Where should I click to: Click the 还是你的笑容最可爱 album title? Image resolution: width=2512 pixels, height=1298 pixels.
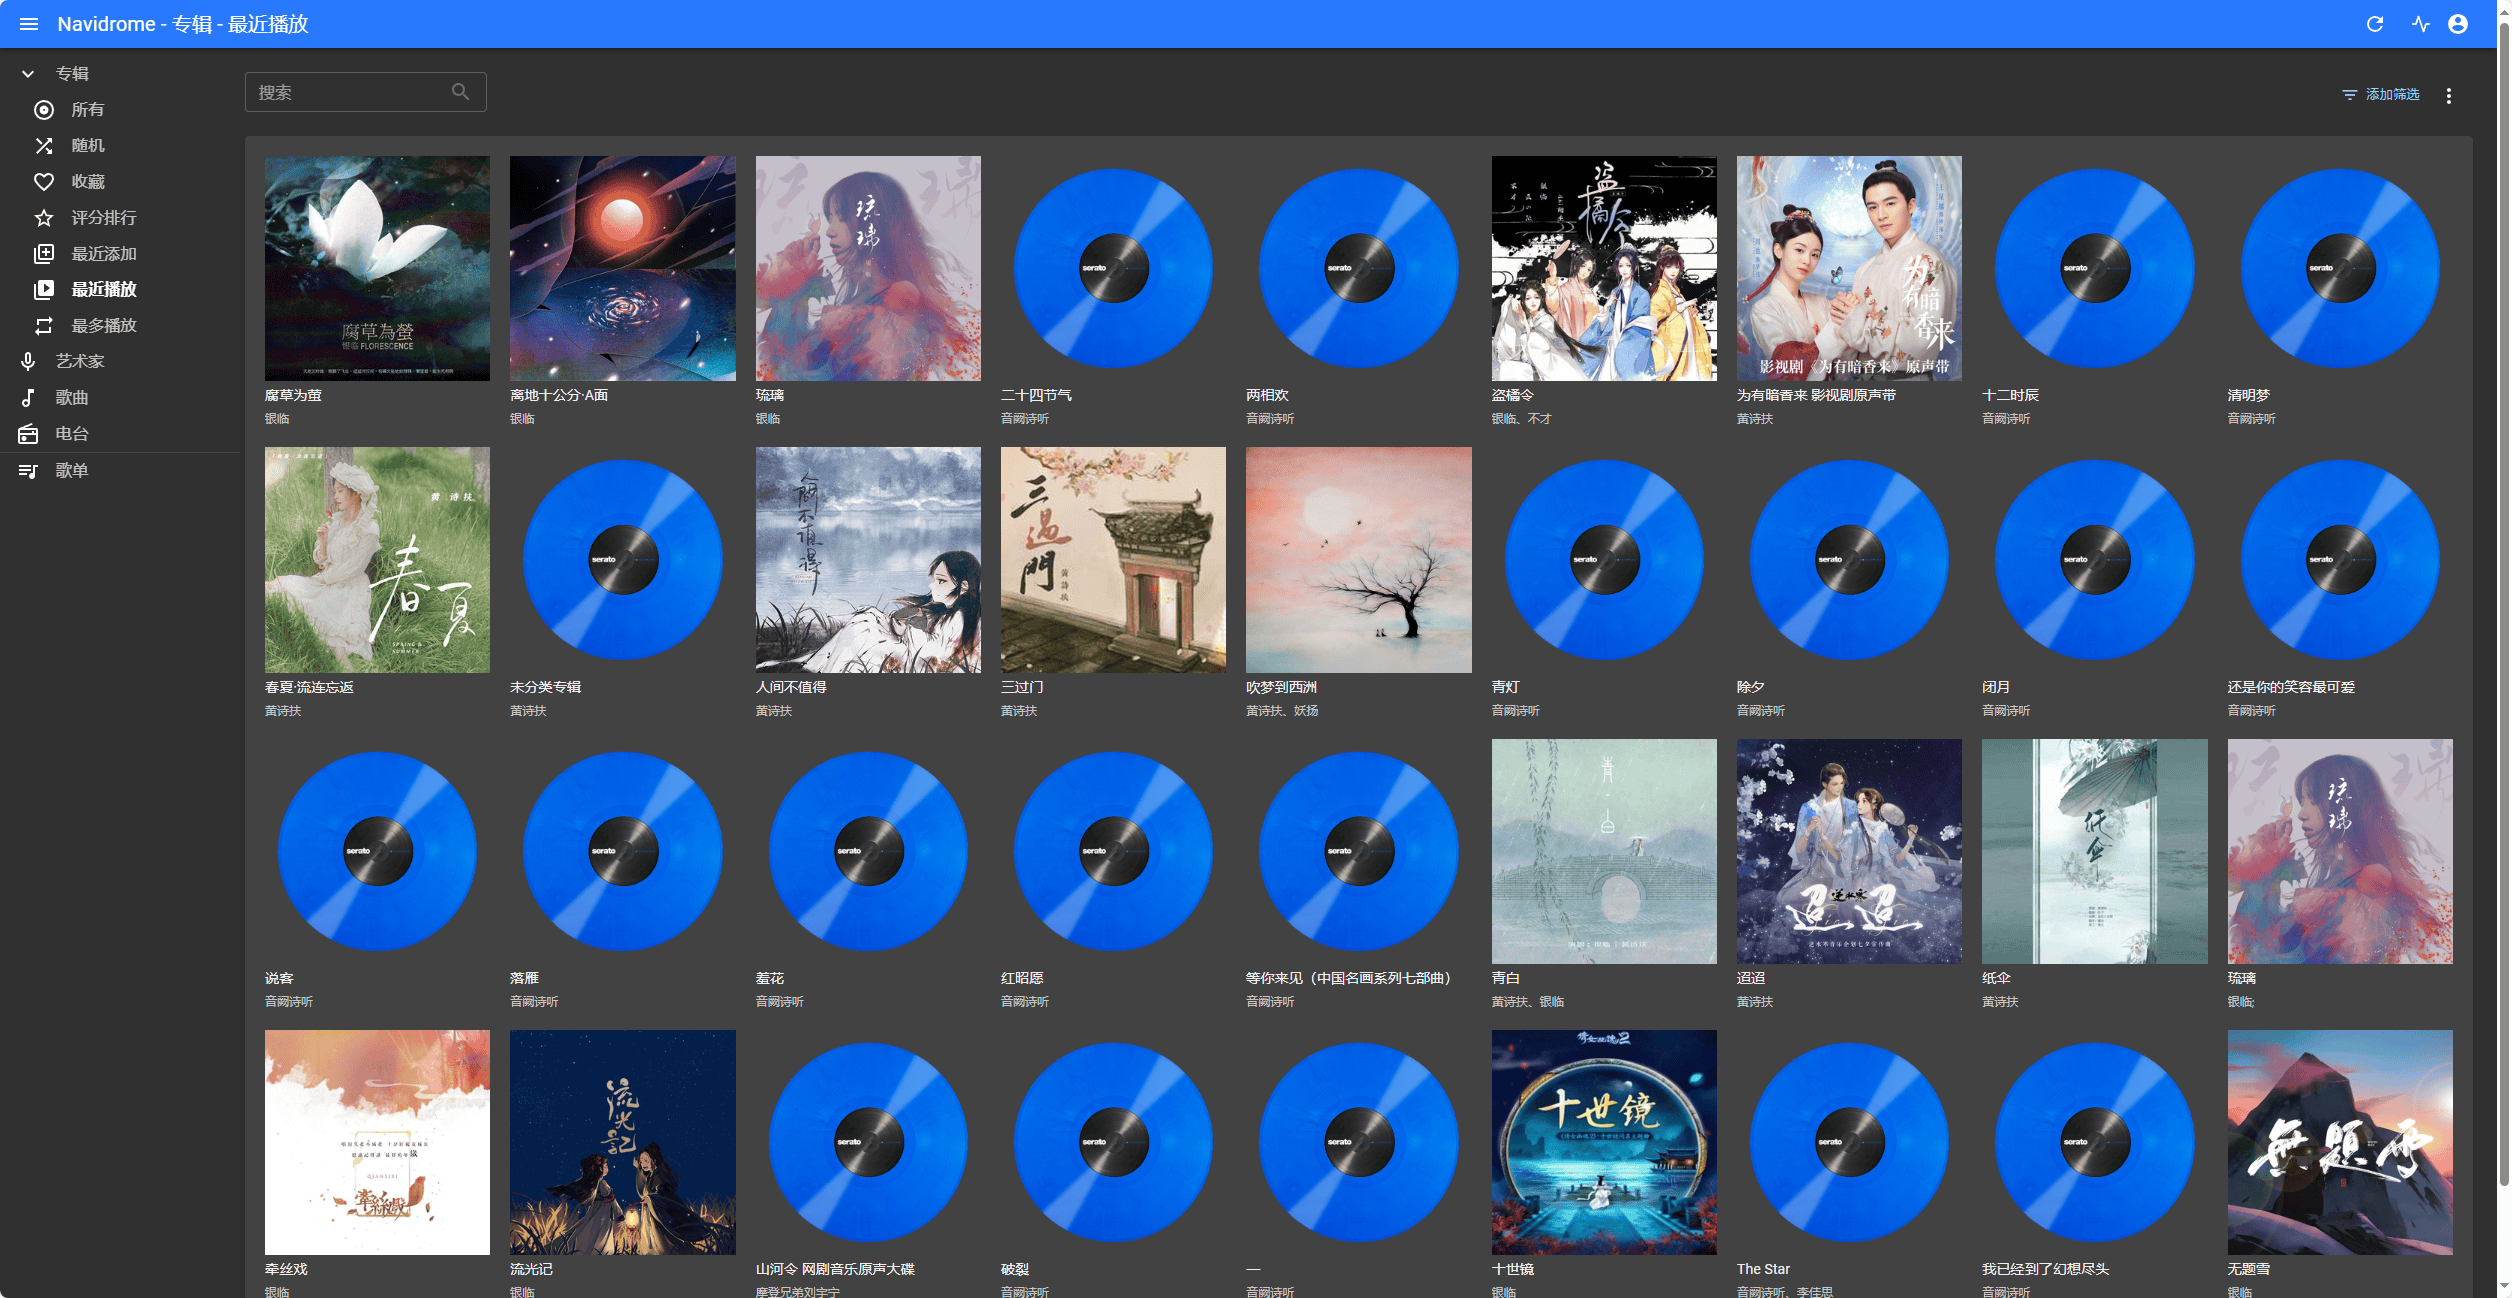pyautogui.click(x=2291, y=687)
